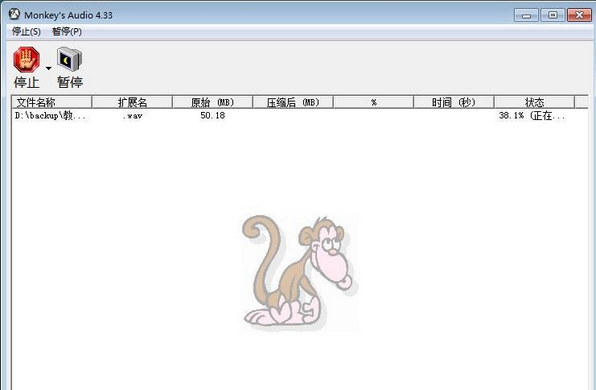Sort by 压缩后 (MB) column header

click(293, 102)
